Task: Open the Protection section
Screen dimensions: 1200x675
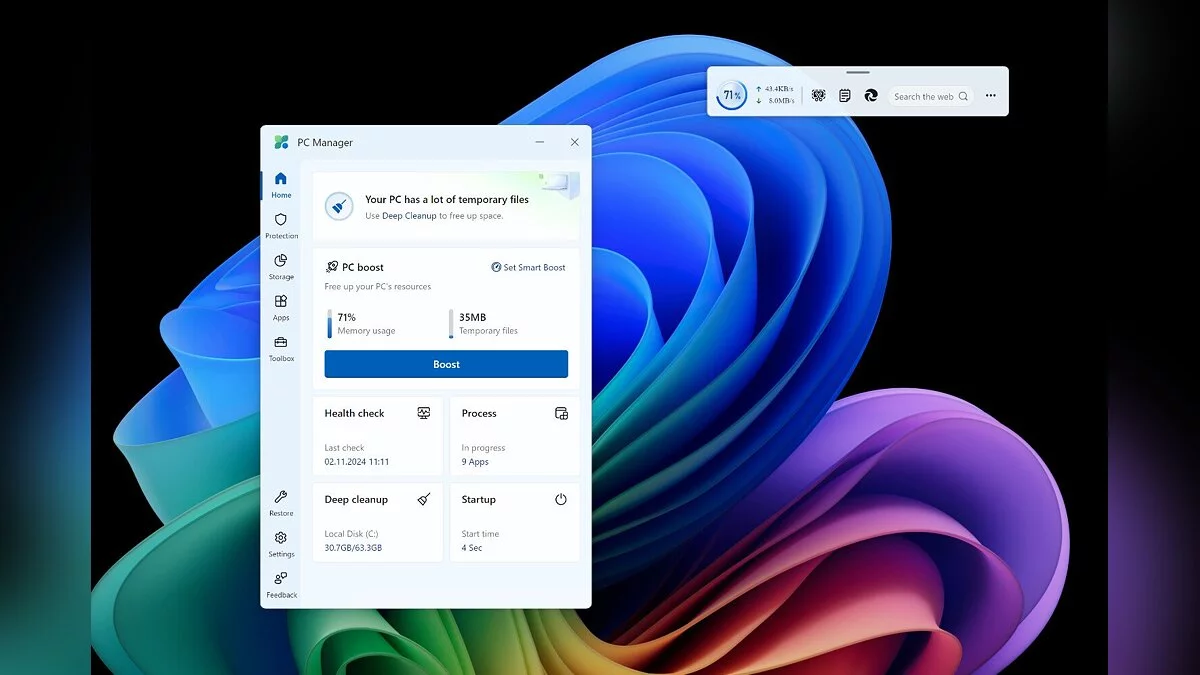Action: pyautogui.click(x=281, y=226)
